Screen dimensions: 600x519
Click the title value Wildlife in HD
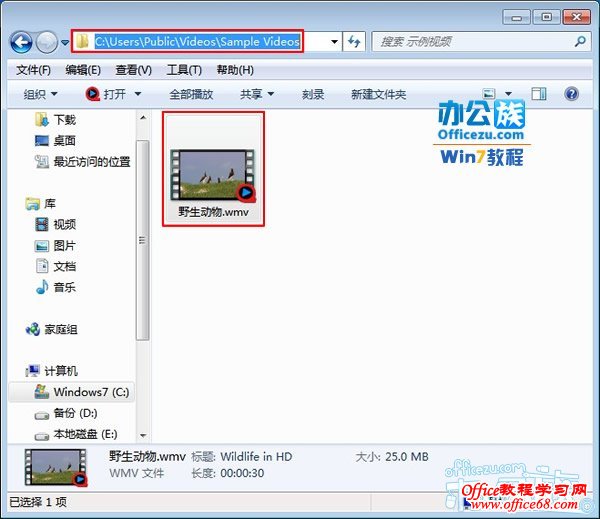coord(256,457)
